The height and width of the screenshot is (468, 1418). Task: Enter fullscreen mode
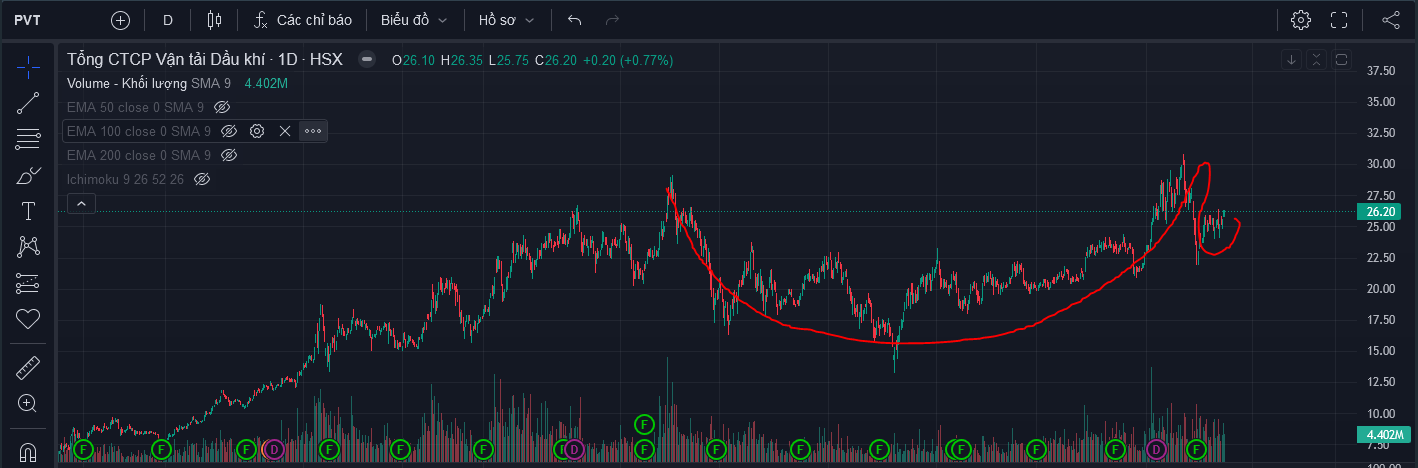click(x=1340, y=20)
